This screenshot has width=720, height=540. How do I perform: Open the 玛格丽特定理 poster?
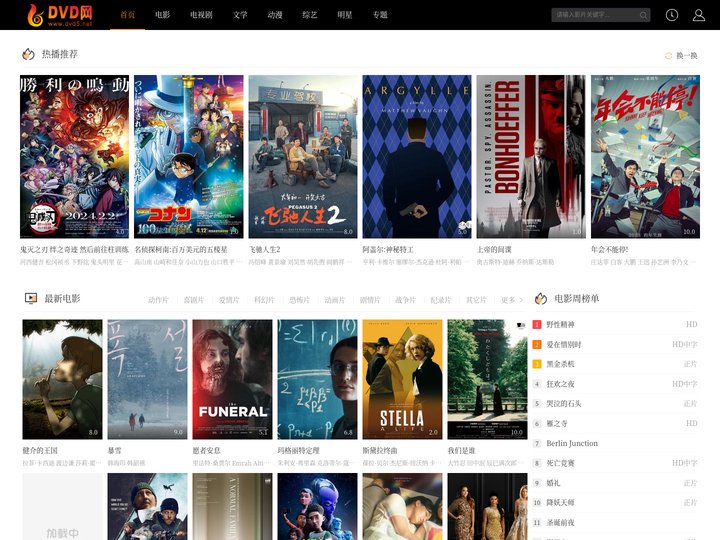coord(317,379)
